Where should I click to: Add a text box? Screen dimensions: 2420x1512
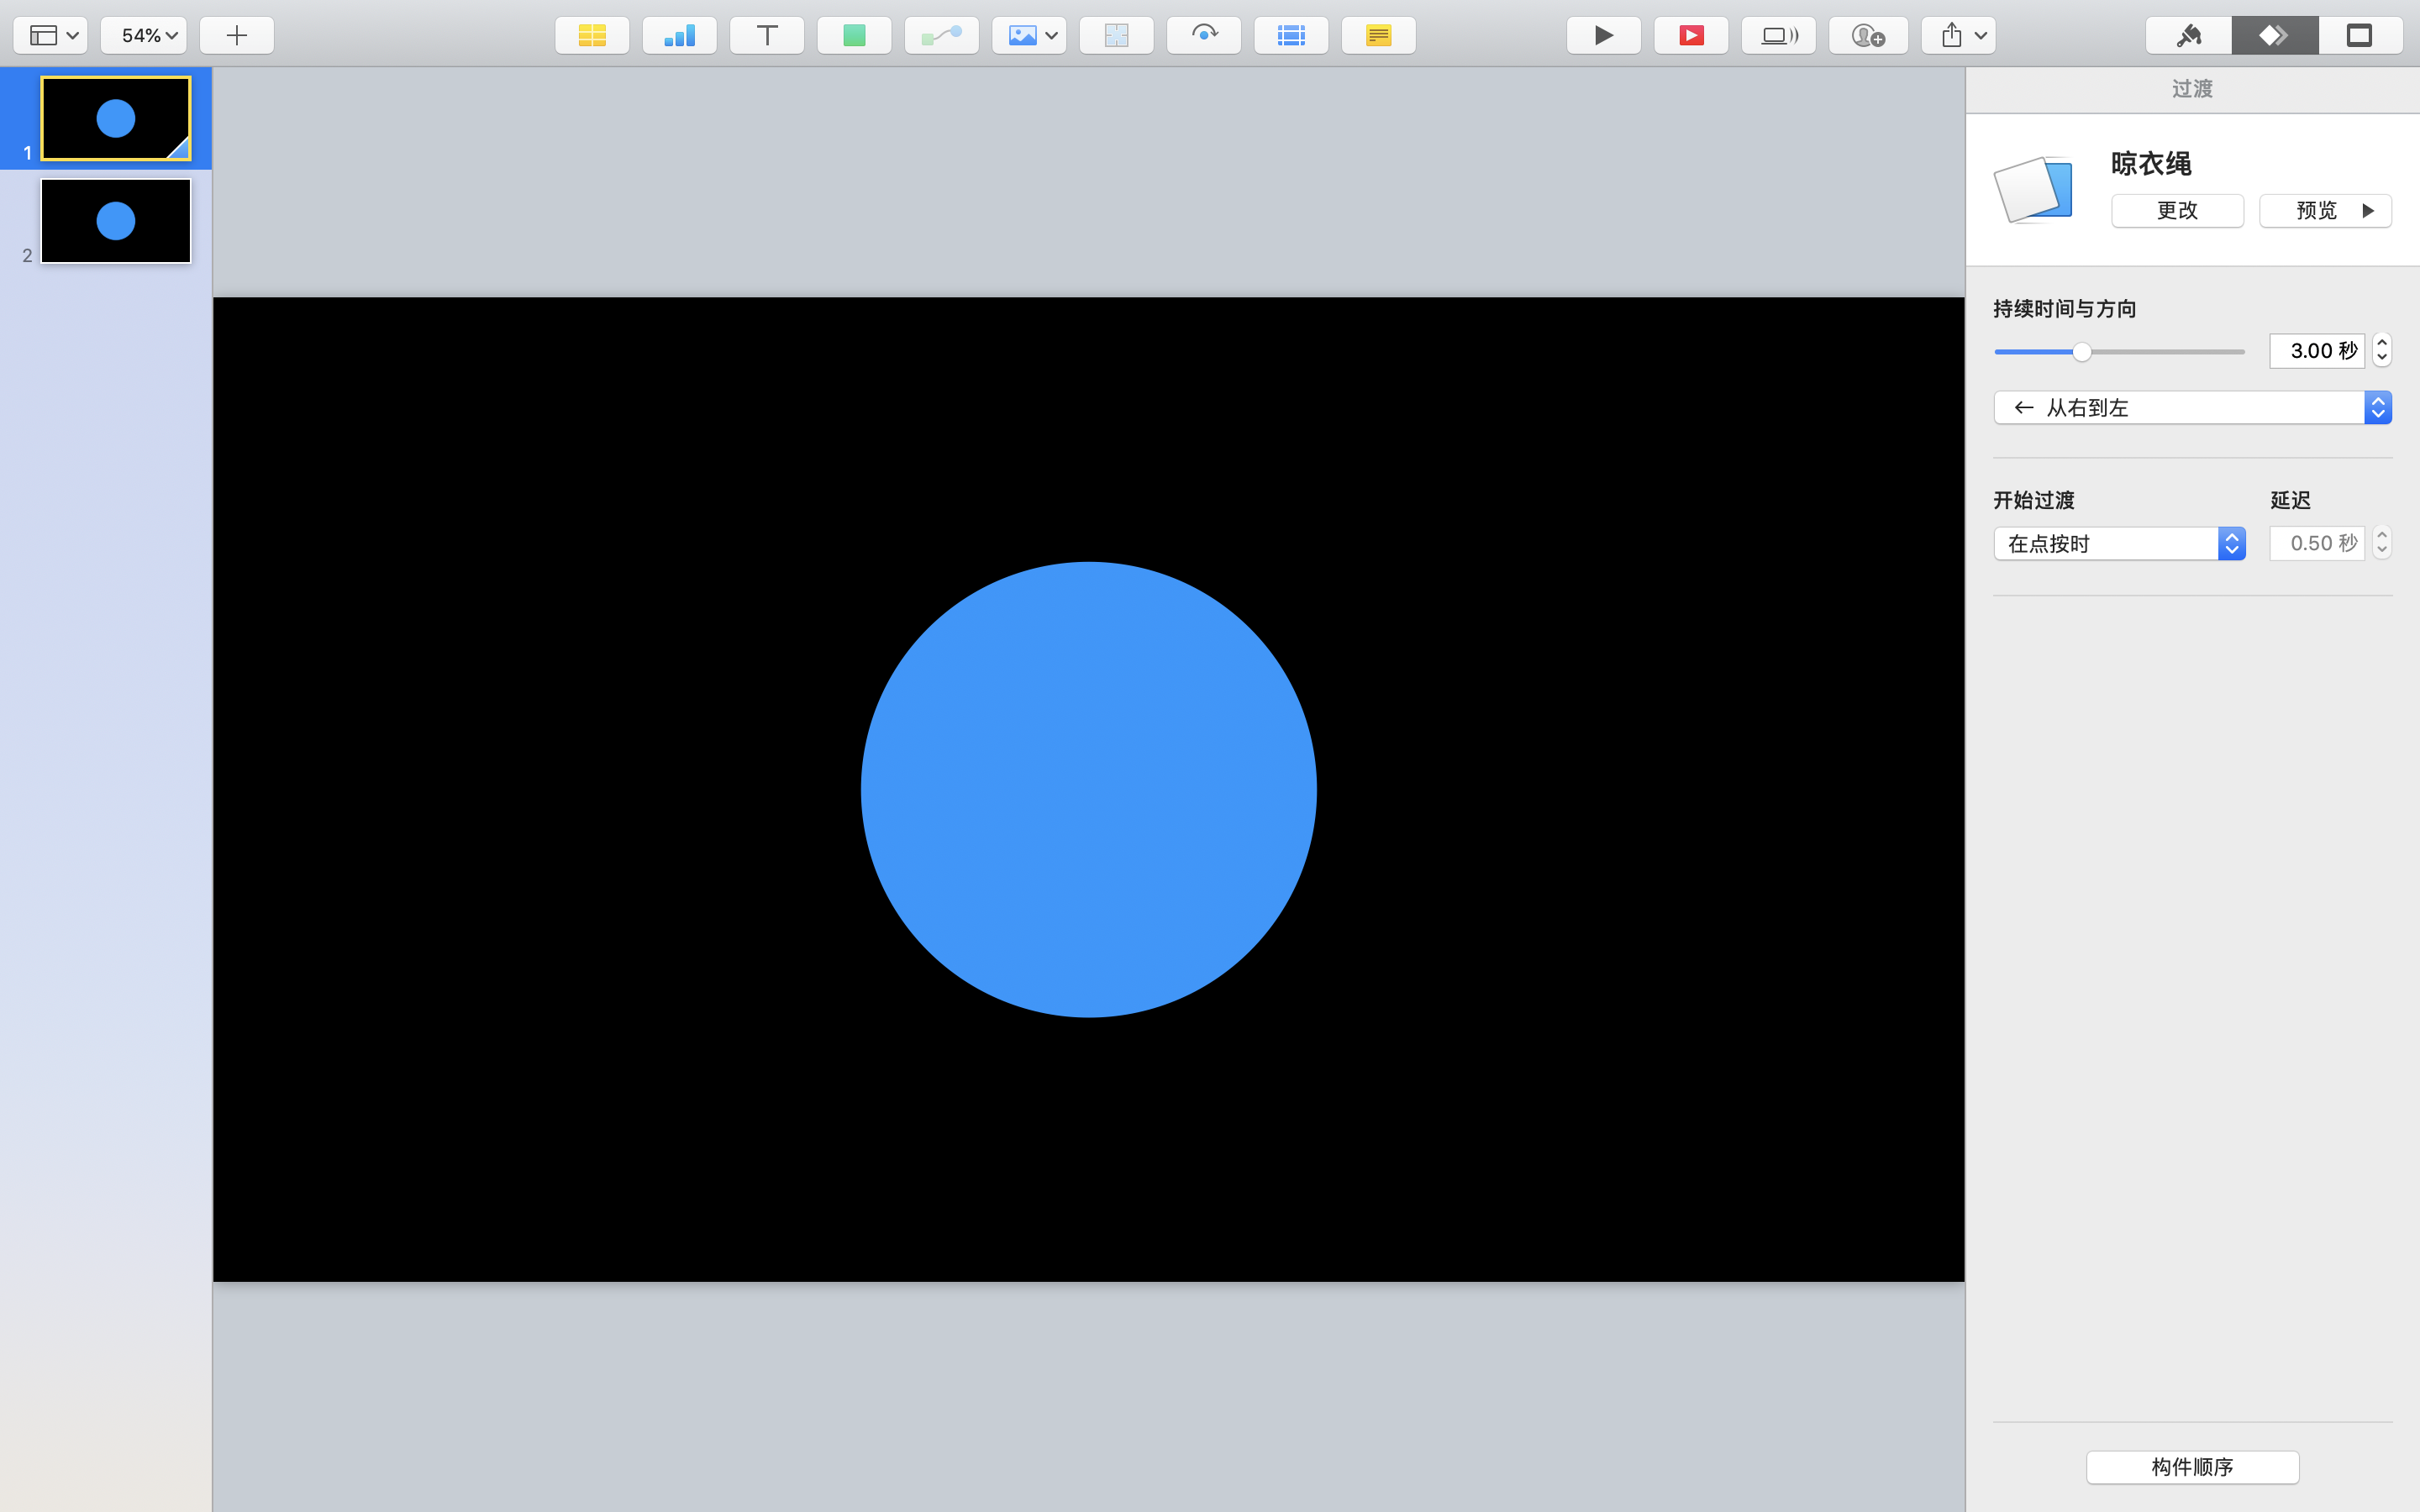(x=767, y=36)
